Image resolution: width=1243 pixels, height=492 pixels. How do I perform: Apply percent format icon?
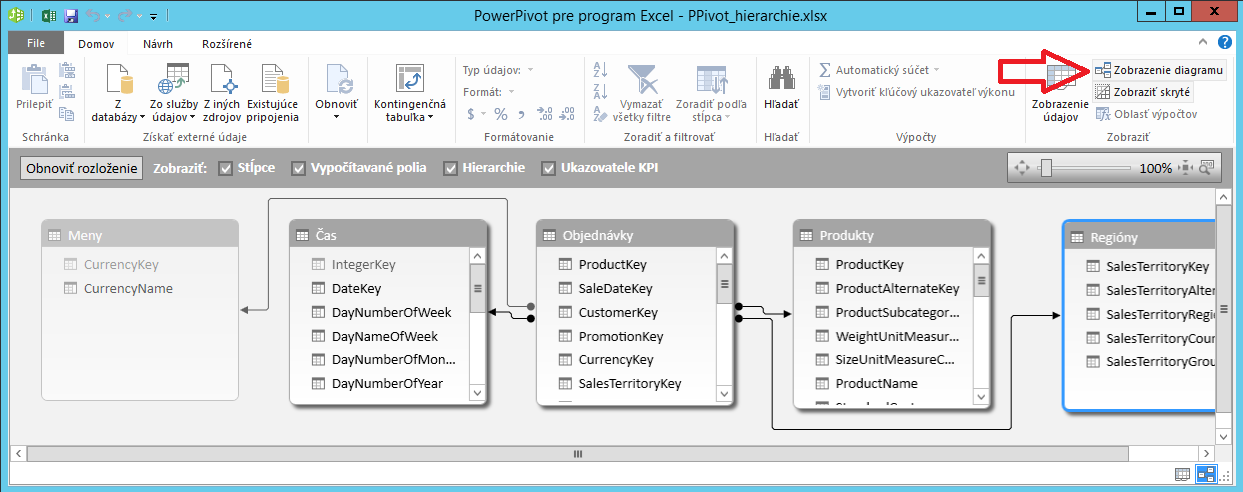coord(501,114)
